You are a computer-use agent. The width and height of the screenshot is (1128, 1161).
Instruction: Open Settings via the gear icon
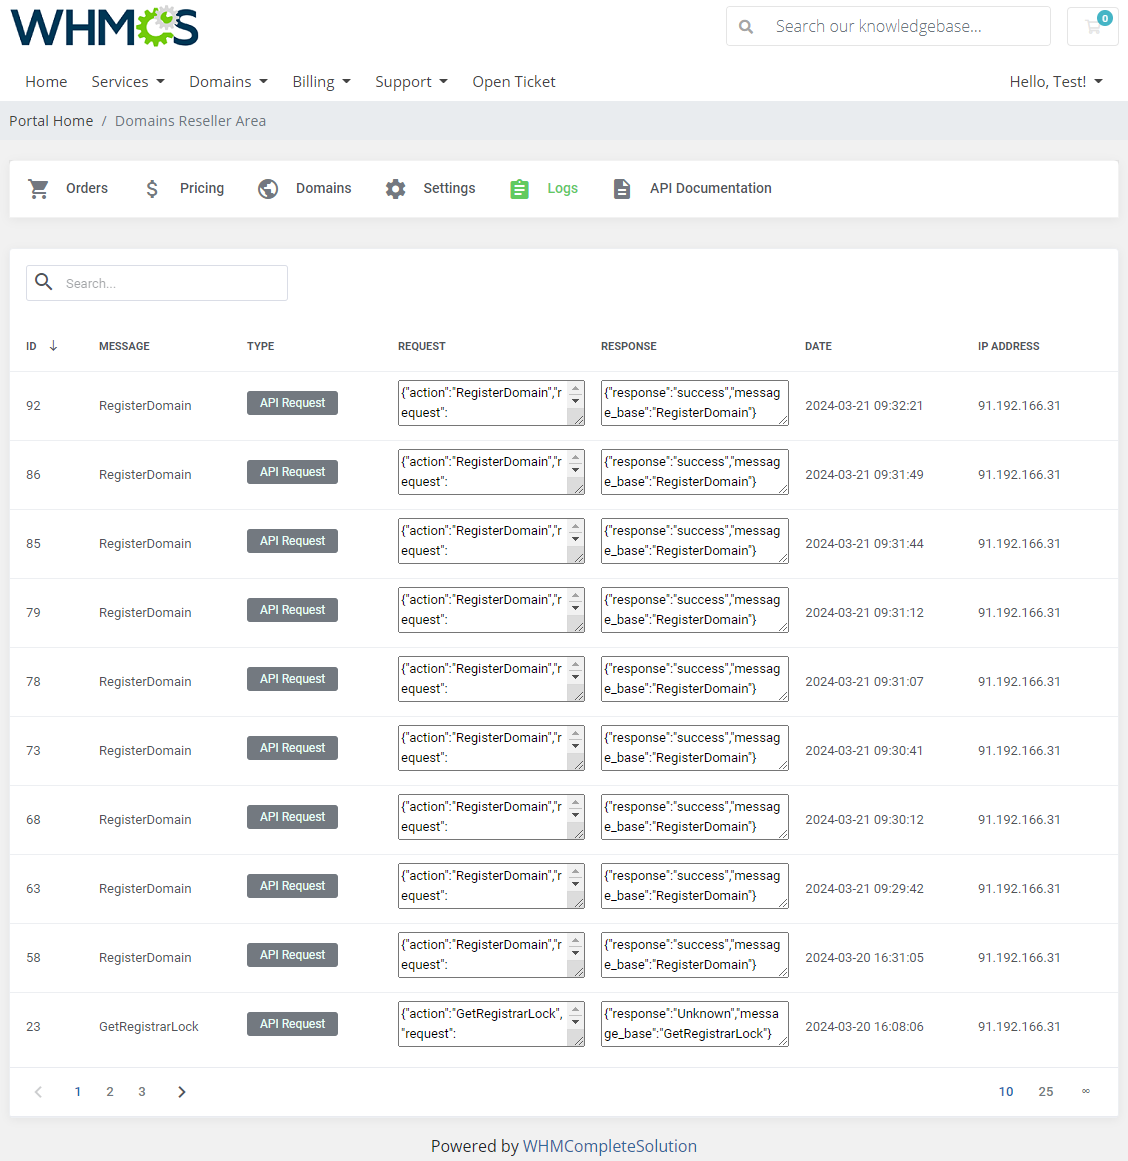click(395, 188)
